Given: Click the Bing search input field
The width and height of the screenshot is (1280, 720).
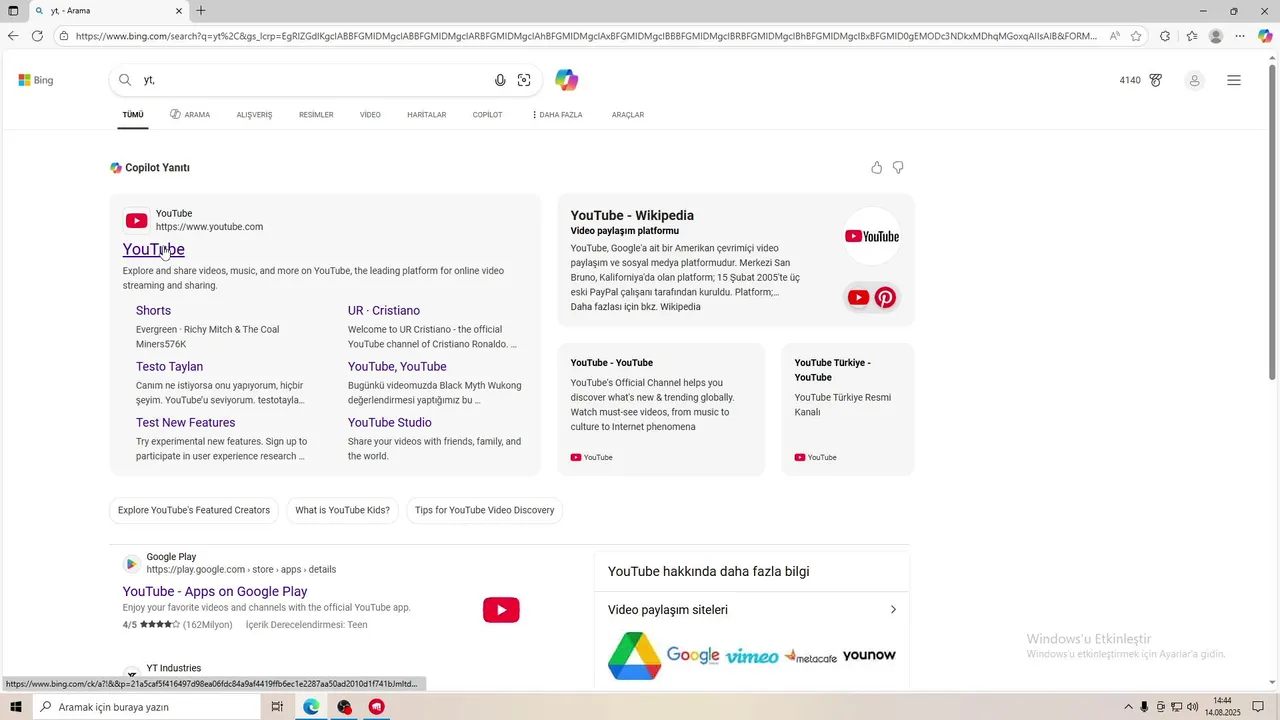Looking at the screenshot, I should pyautogui.click(x=315, y=80).
